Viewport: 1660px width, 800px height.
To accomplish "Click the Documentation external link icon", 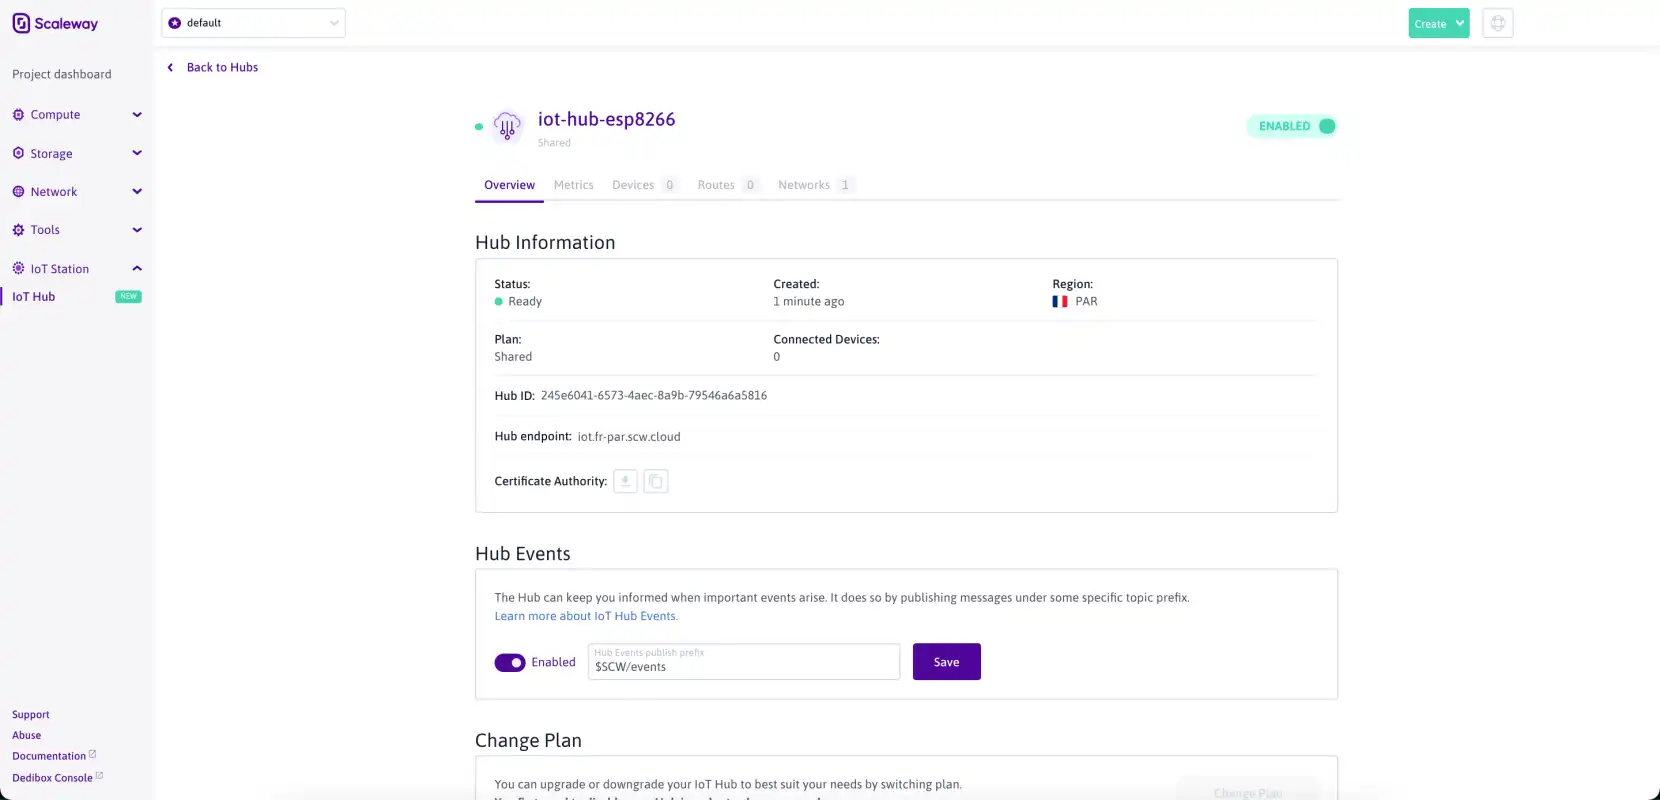I will [93, 754].
